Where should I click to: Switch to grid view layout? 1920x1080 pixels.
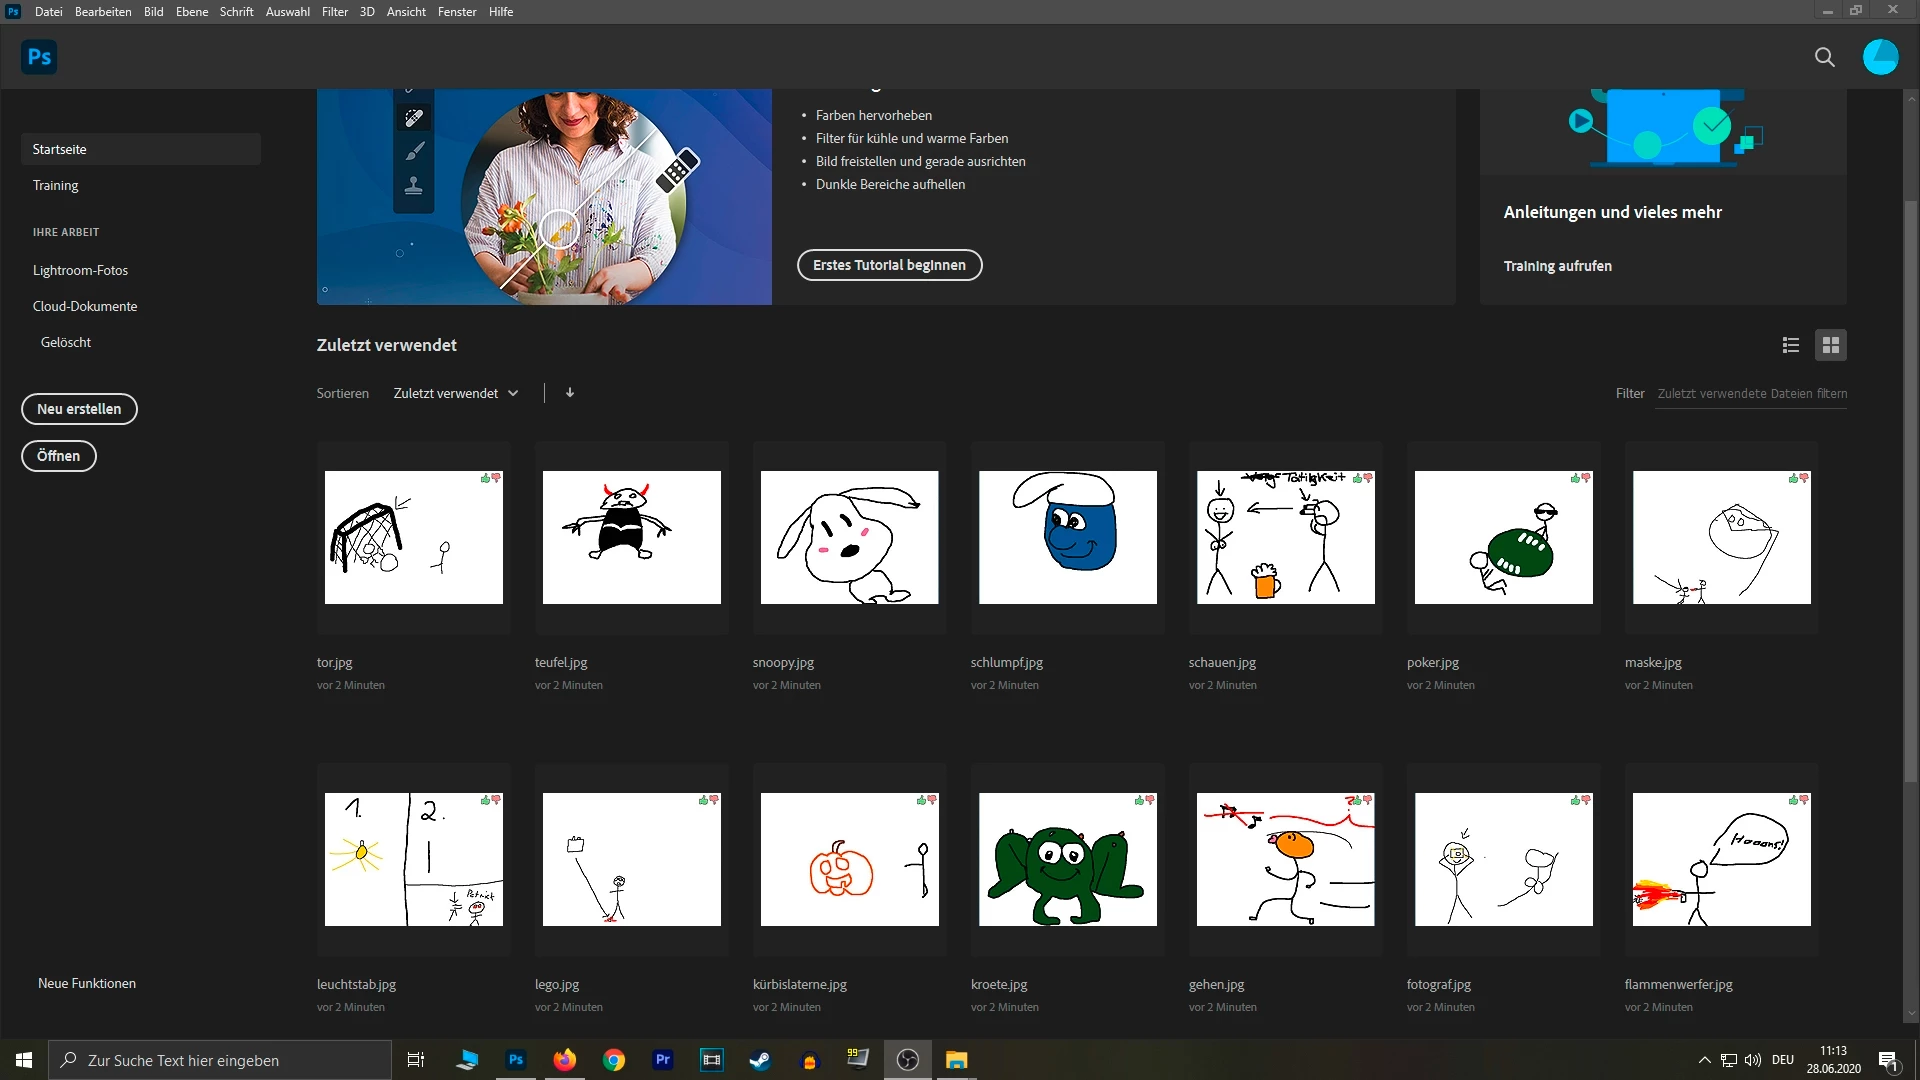coord(1831,345)
